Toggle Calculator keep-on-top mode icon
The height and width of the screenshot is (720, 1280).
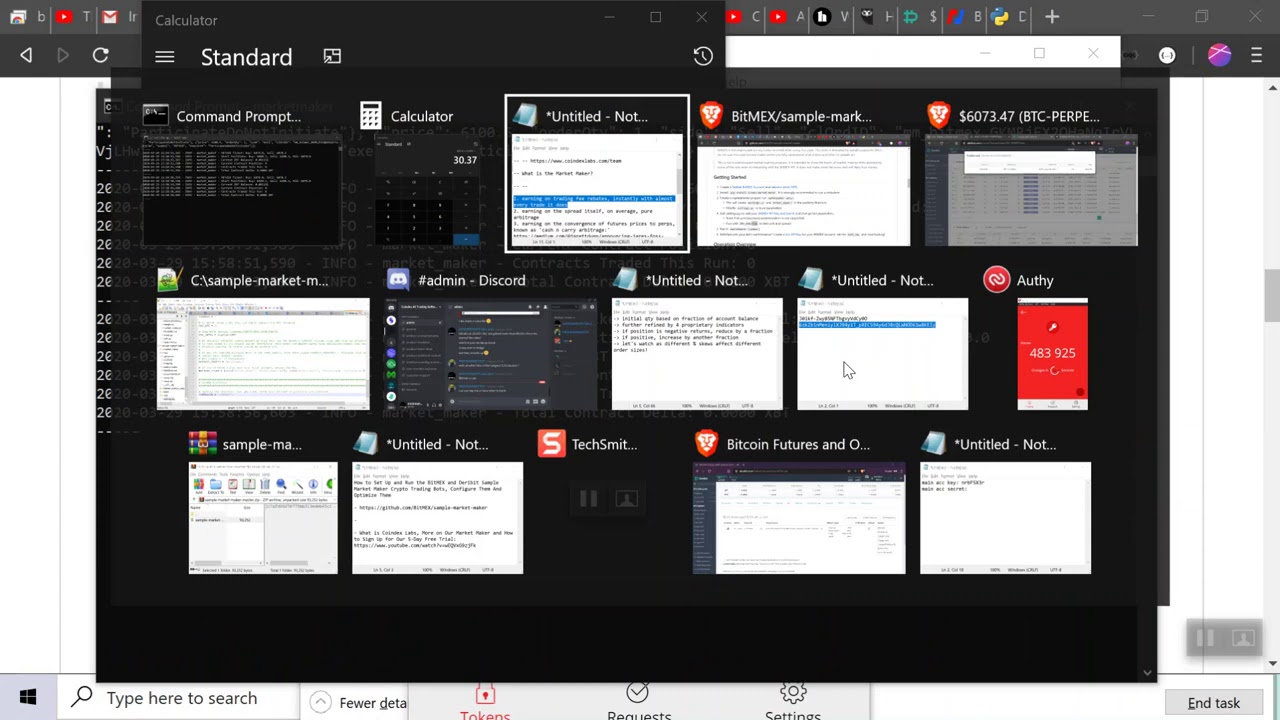point(332,57)
